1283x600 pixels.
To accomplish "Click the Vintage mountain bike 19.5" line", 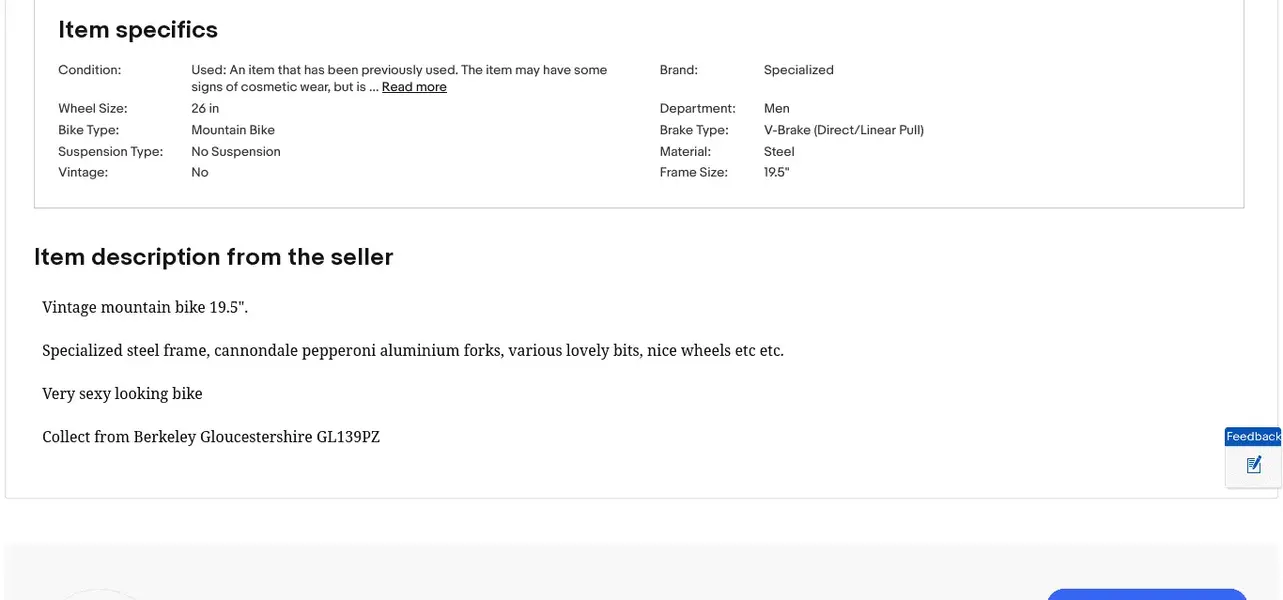I will click(145, 307).
